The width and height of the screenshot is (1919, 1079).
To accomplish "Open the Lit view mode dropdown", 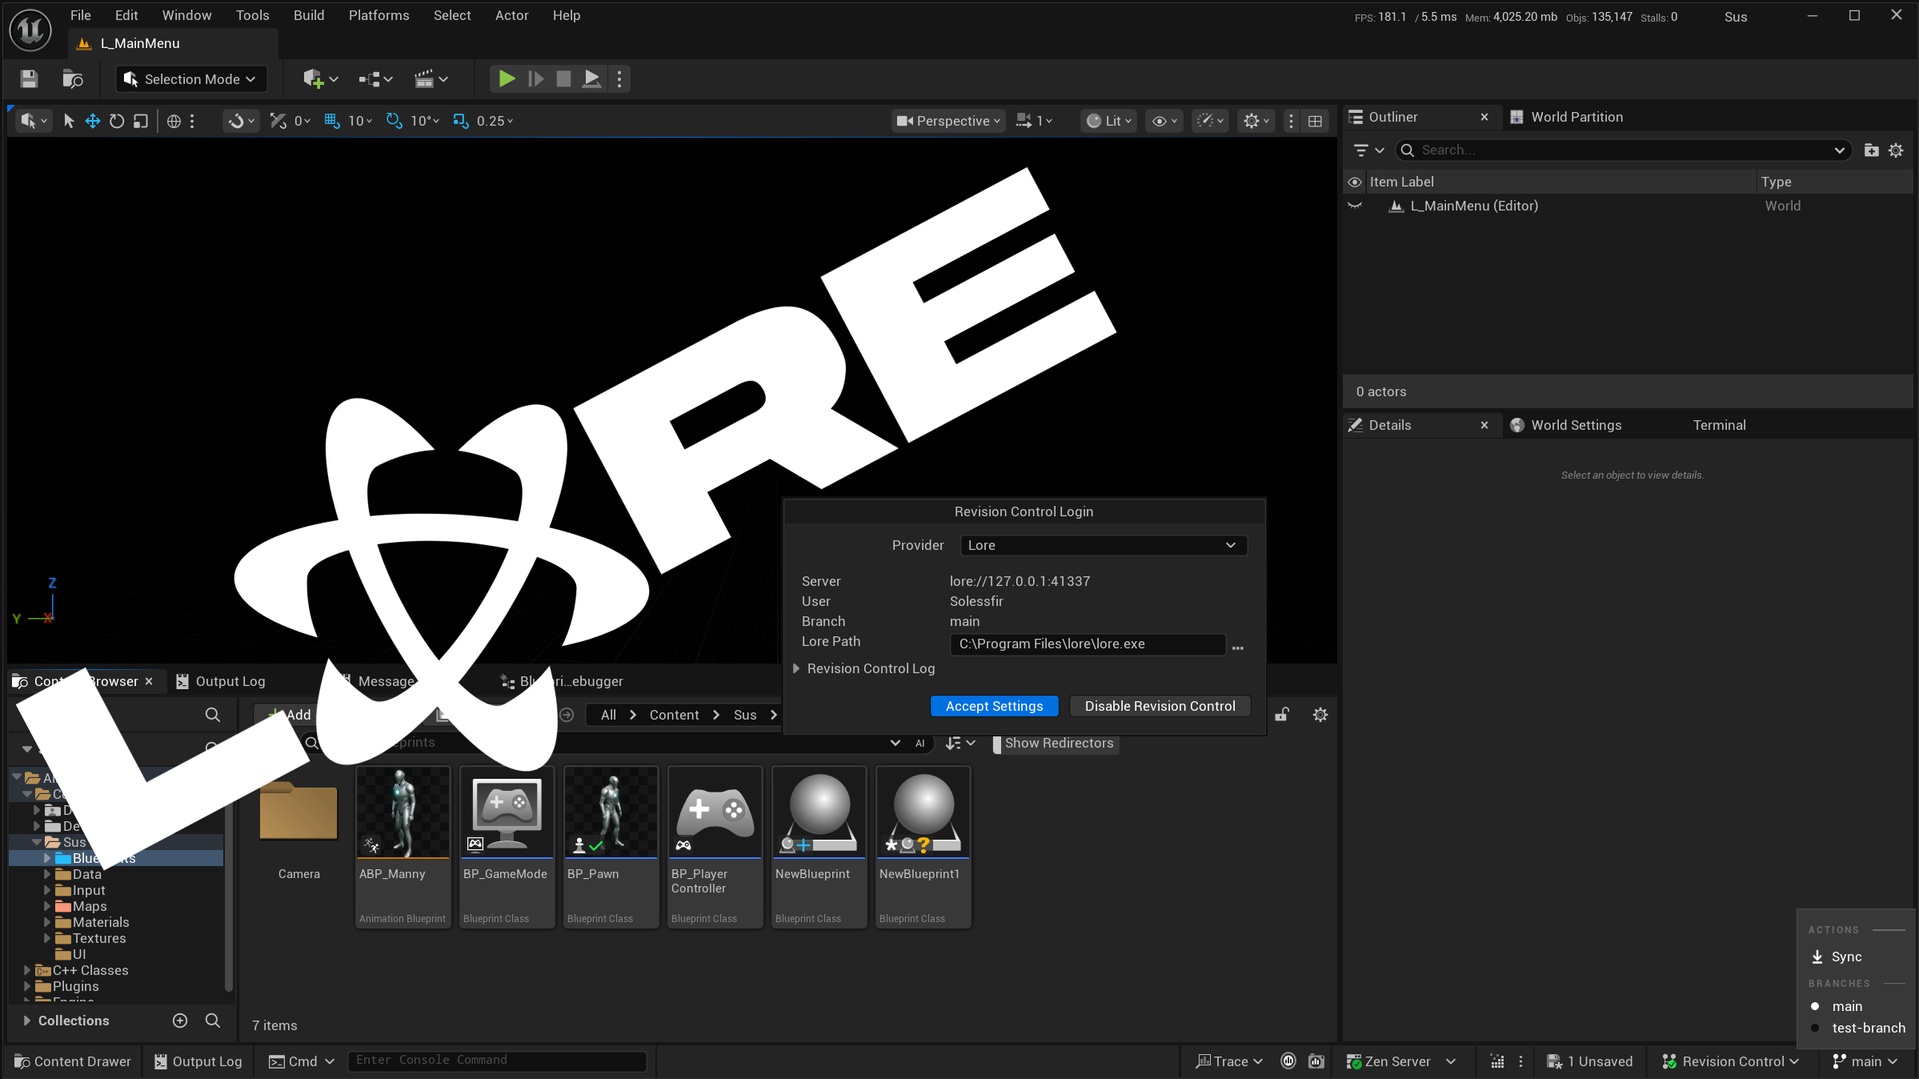I will tap(1109, 121).
